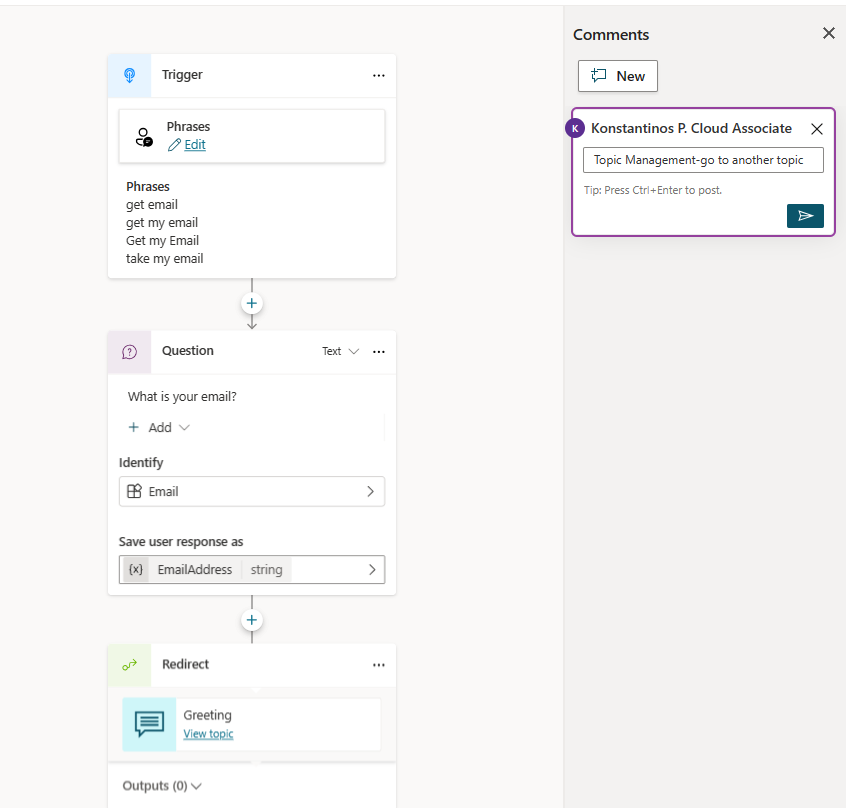The height and width of the screenshot is (808, 846).
Task: Expand the Add dropdown under question message
Action: pos(159,427)
